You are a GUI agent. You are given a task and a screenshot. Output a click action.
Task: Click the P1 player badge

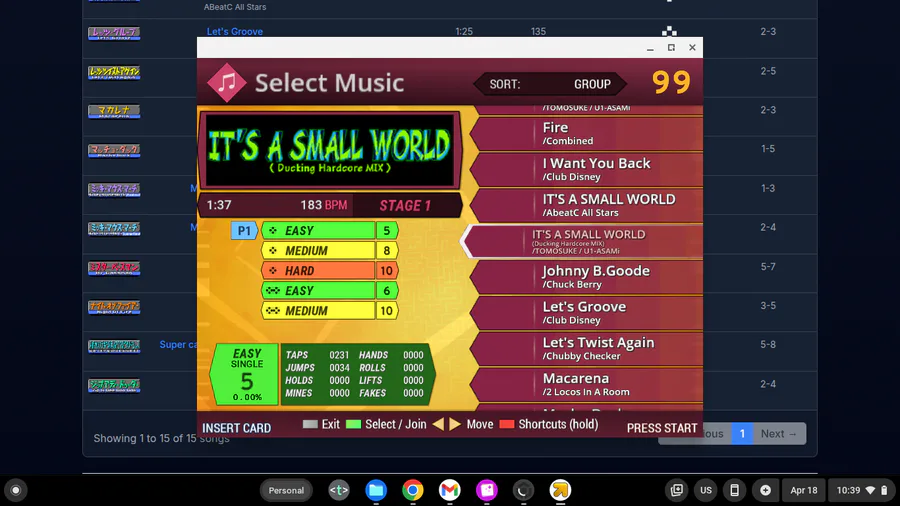click(244, 231)
